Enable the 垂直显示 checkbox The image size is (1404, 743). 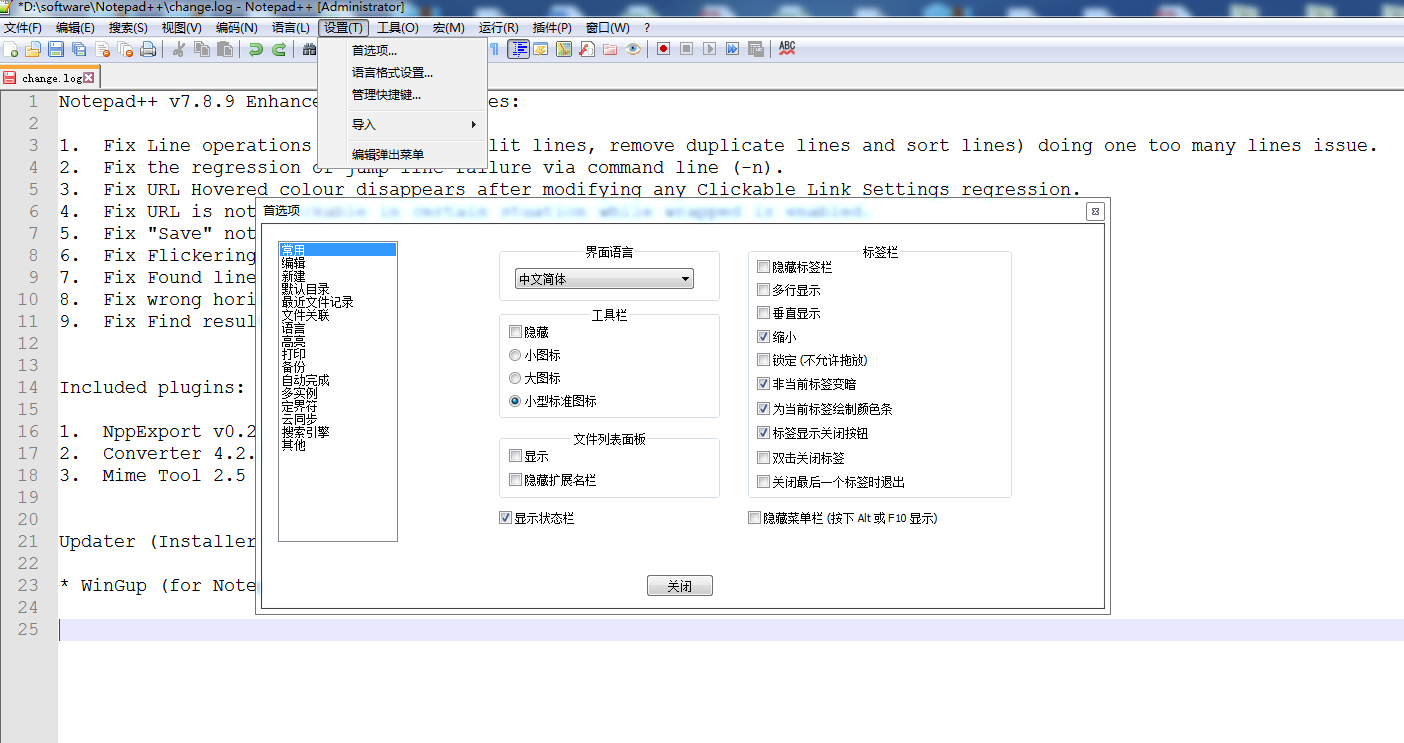[763, 313]
